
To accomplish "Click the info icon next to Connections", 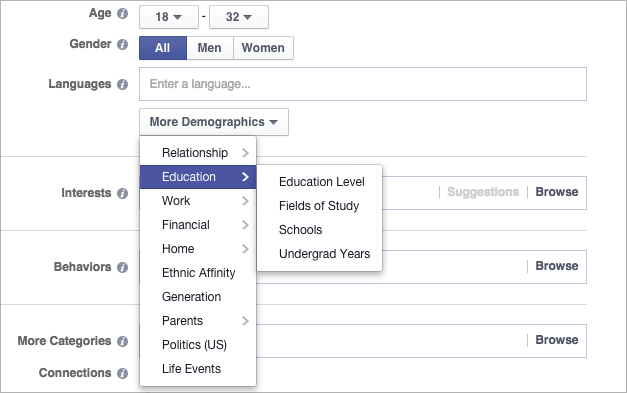I will point(122,373).
